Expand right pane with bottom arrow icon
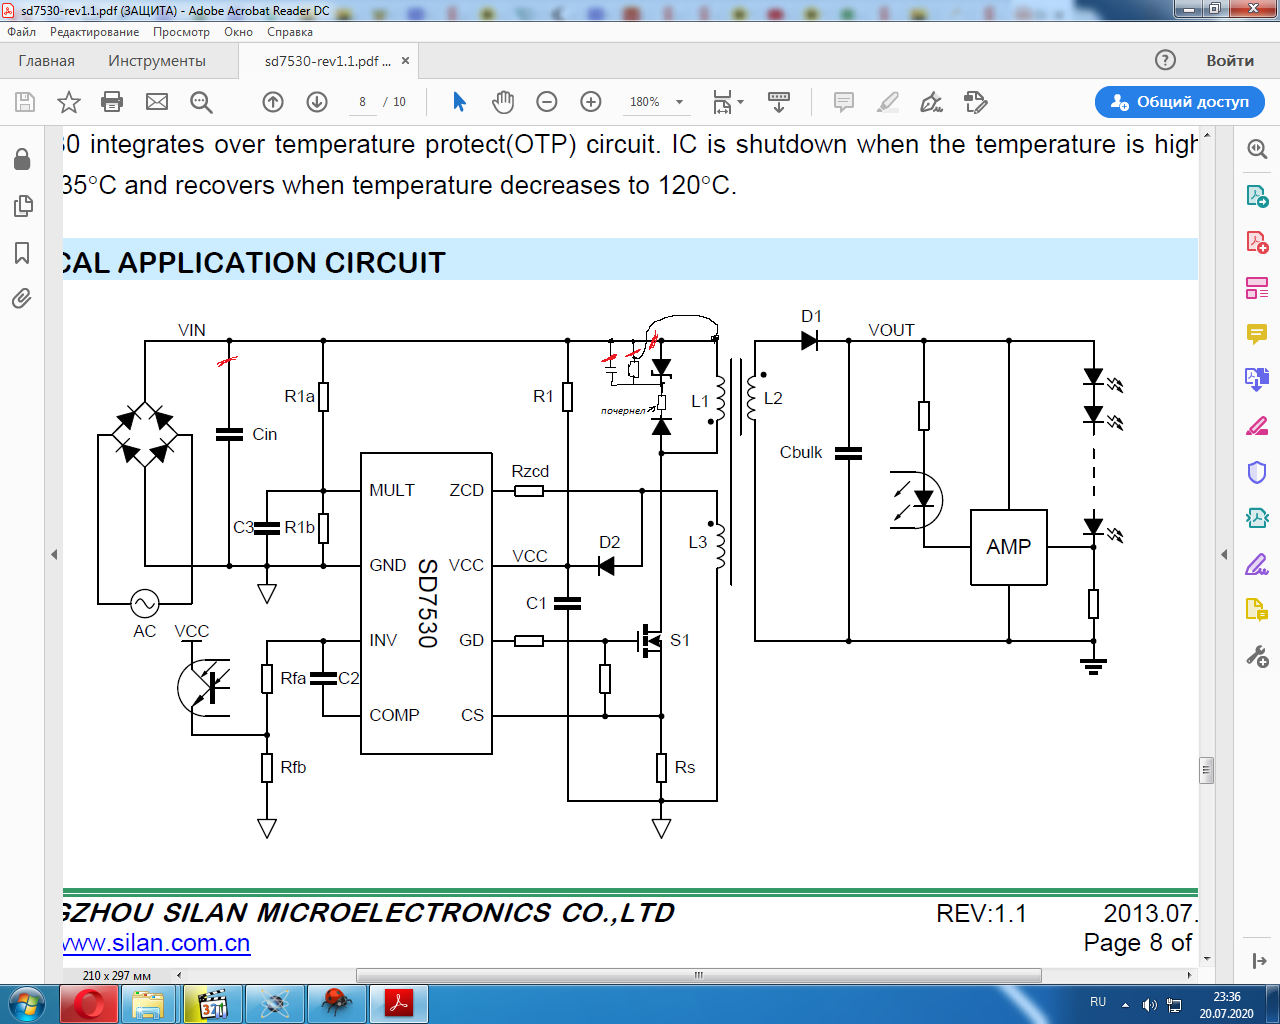Image resolution: width=1280 pixels, height=1024 pixels. (1258, 961)
